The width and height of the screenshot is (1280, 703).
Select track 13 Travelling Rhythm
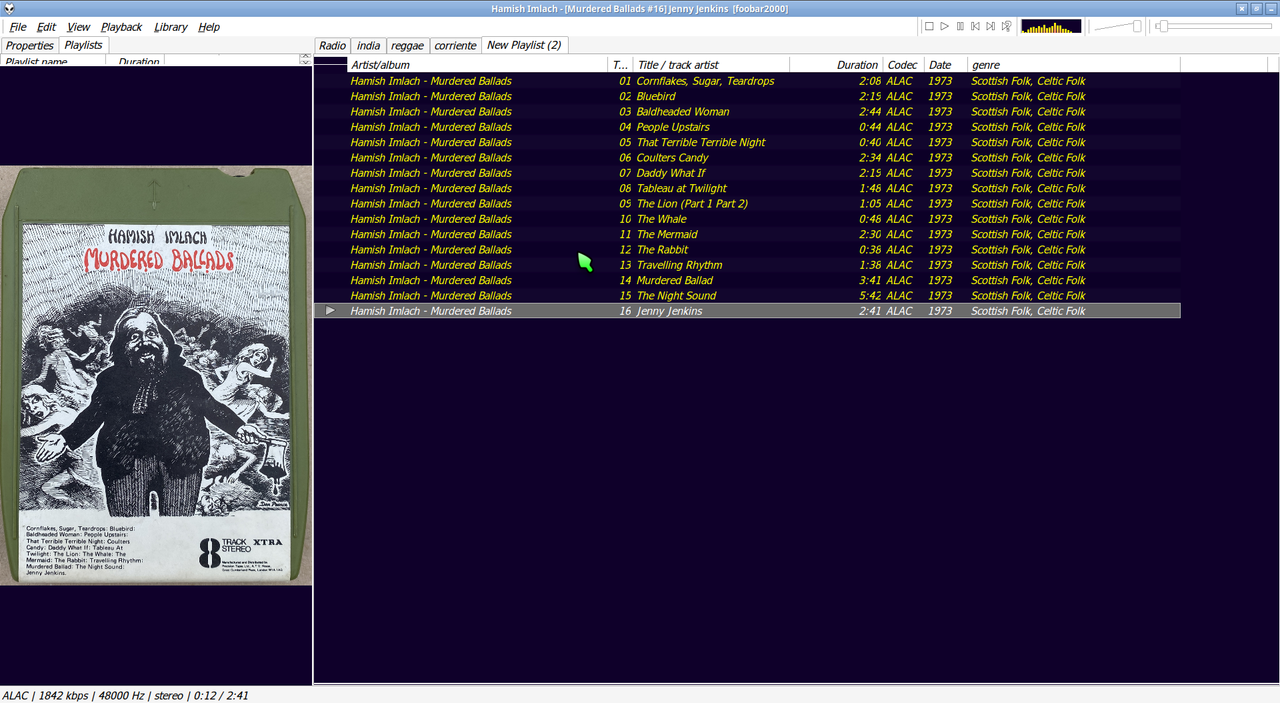tap(747, 265)
